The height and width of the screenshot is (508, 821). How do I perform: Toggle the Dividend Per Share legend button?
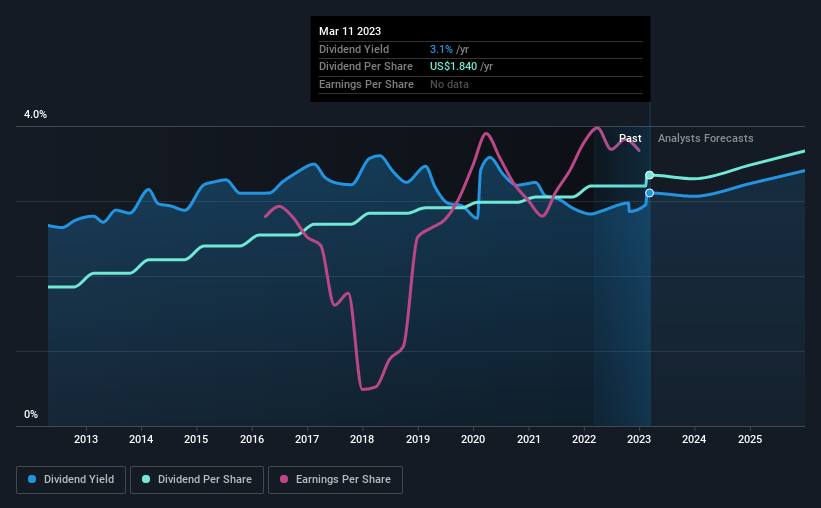coord(197,480)
